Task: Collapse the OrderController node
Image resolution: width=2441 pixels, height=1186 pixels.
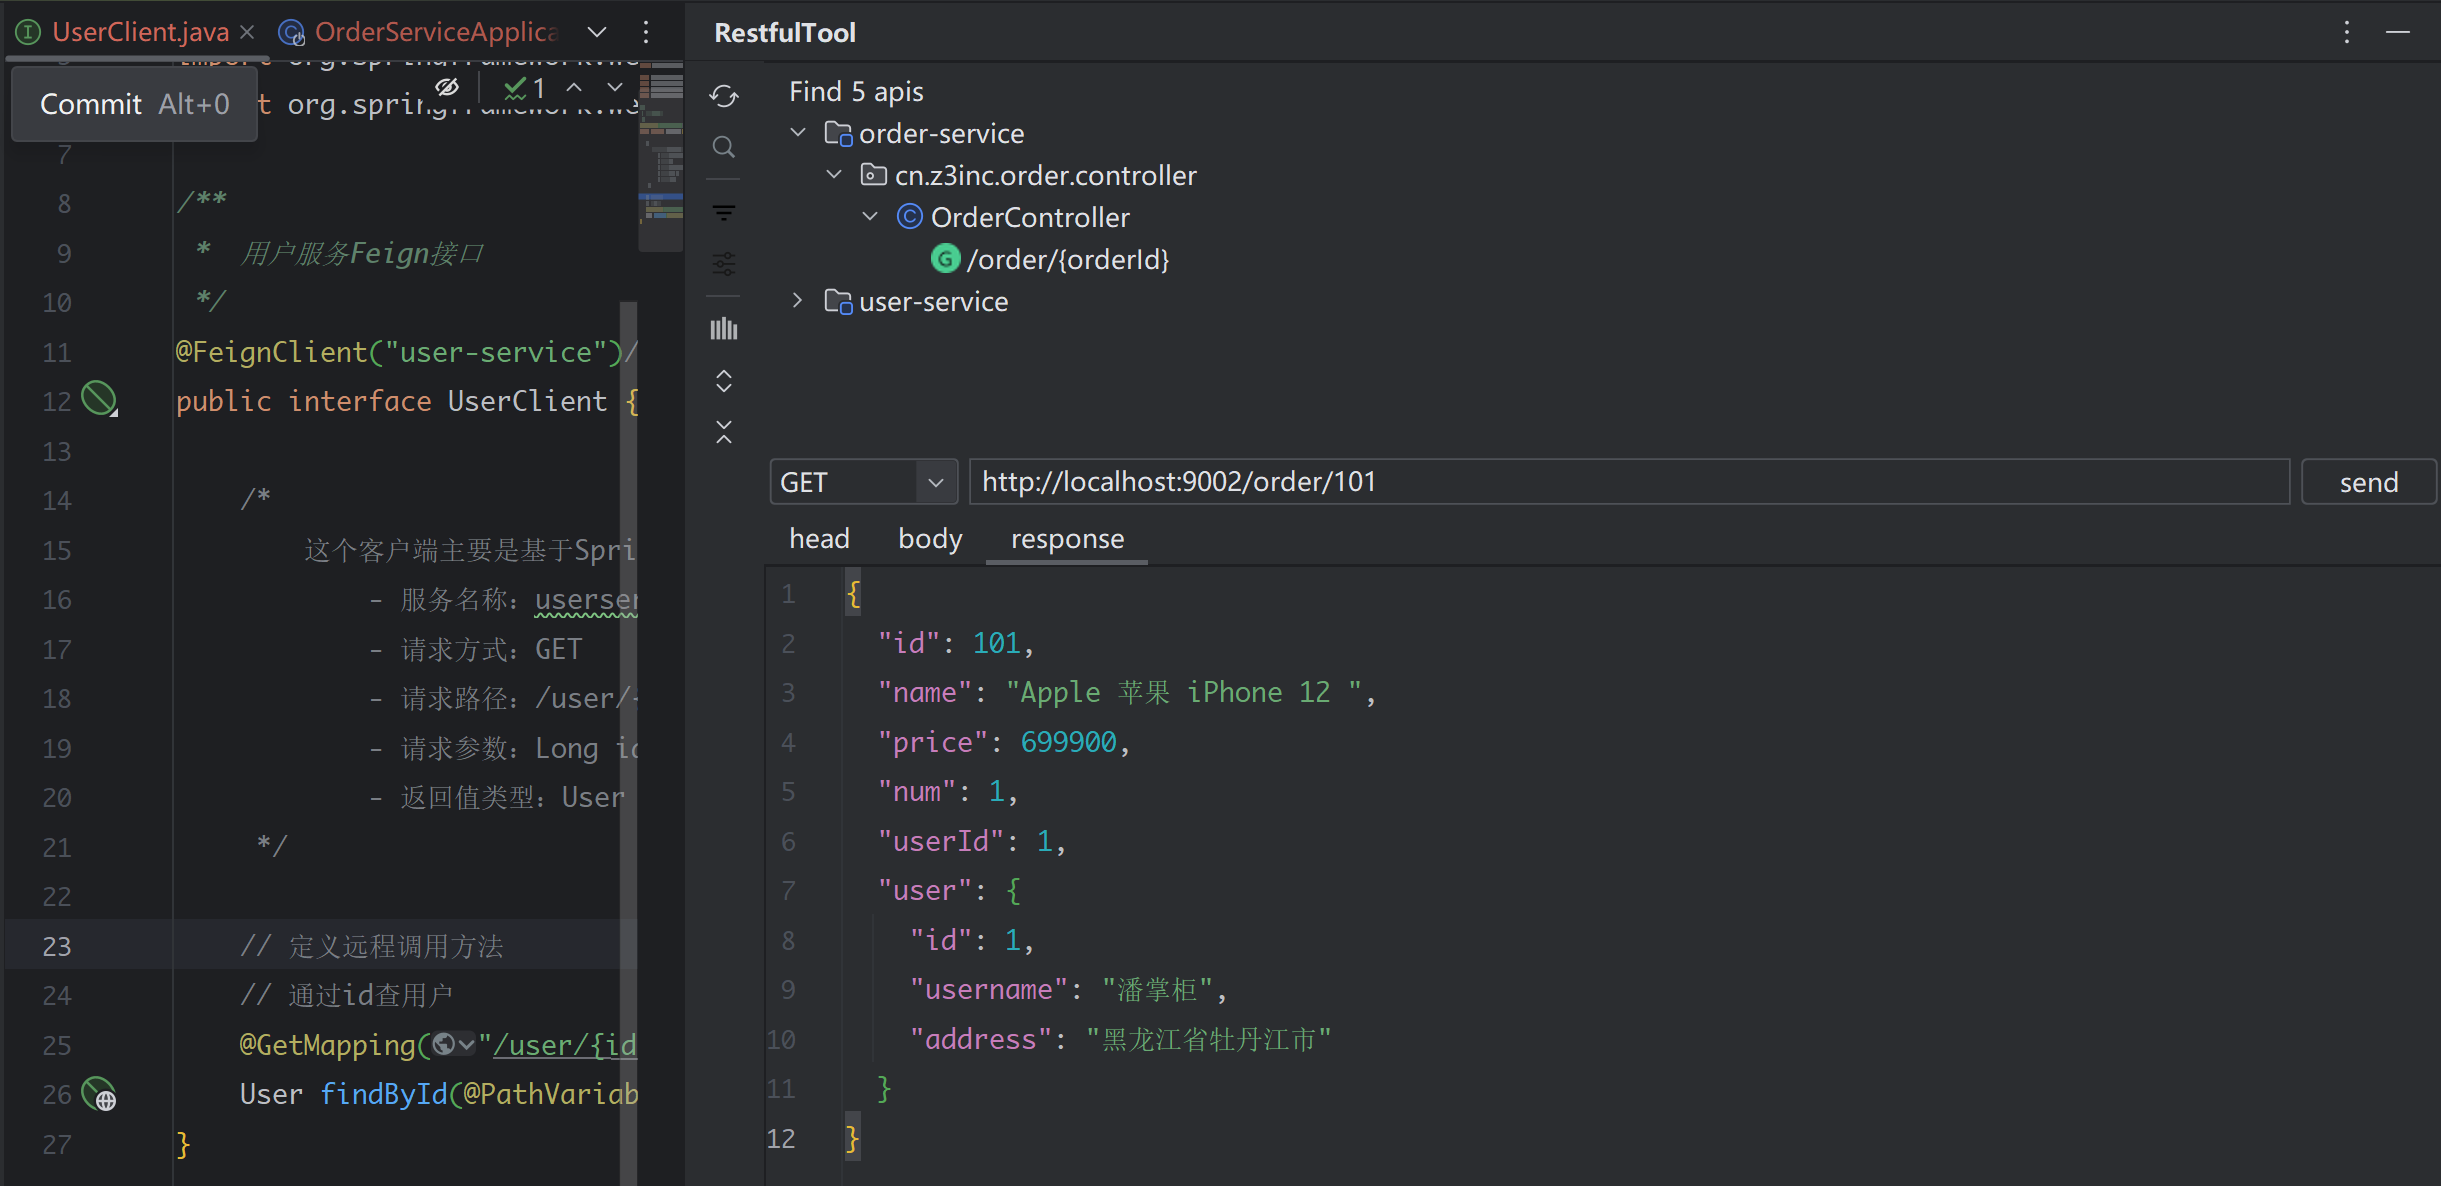Action: (870, 216)
